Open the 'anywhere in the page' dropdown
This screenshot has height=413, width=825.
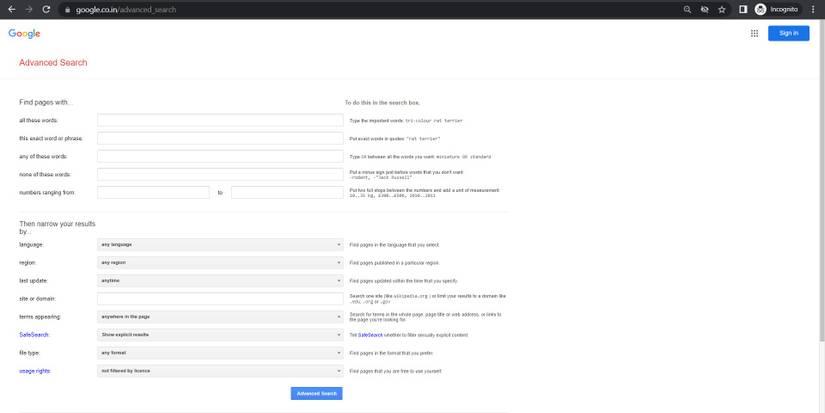click(220, 317)
